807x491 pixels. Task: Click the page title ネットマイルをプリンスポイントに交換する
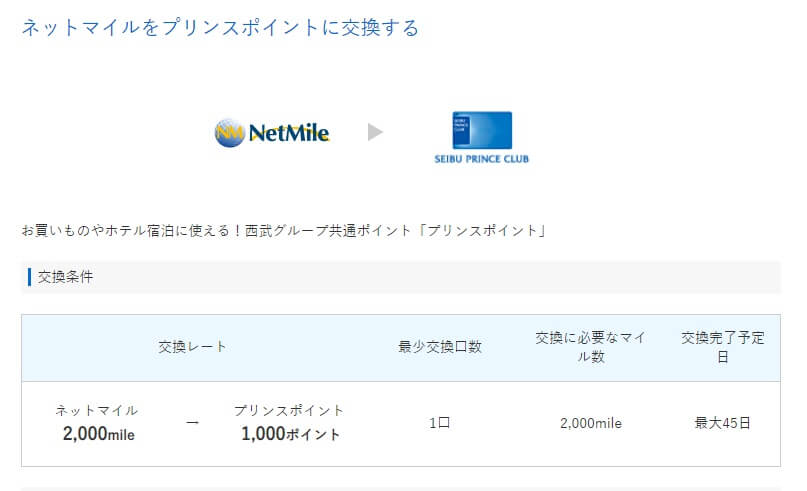[x=220, y=28]
